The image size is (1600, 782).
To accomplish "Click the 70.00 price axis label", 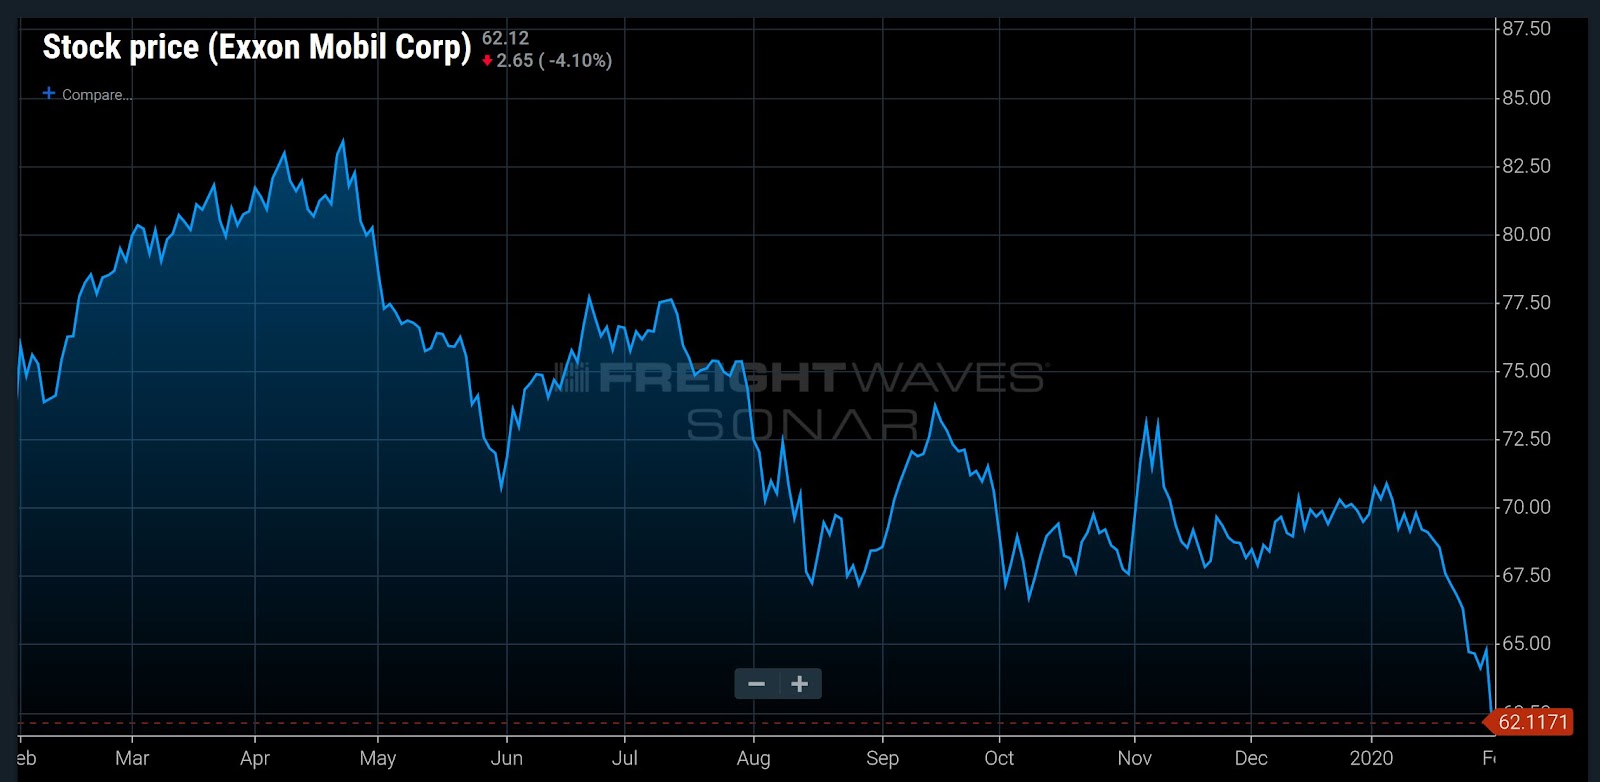I will (x=1527, y=507).
